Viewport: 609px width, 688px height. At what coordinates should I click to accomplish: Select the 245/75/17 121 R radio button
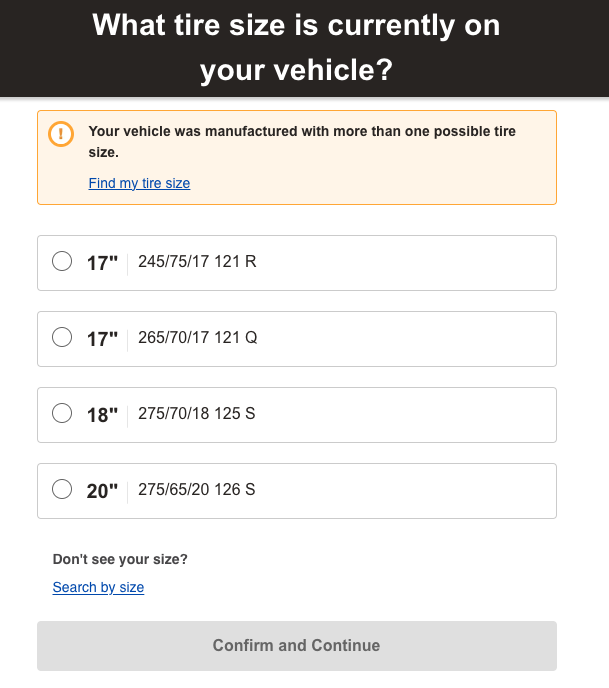(x=62, y=261)
